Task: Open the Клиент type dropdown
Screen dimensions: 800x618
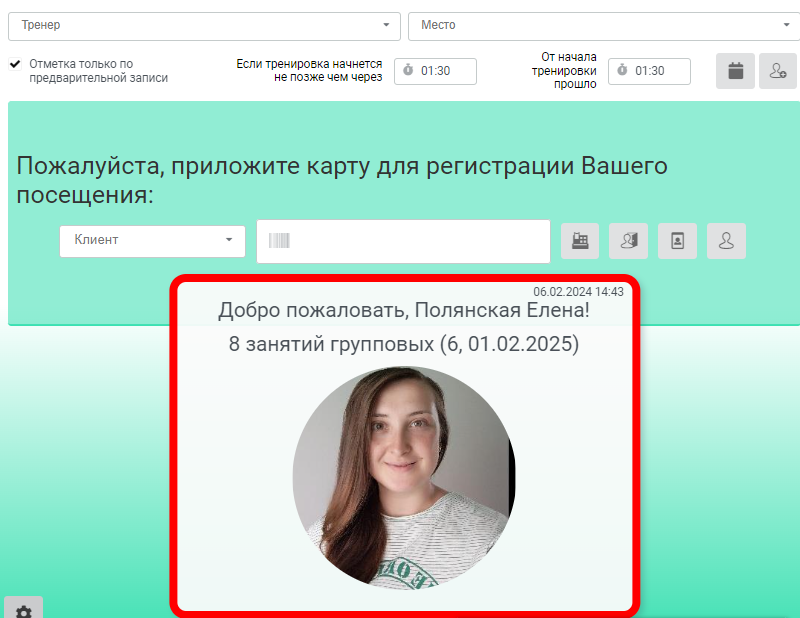Action: [x=153, y=241]
